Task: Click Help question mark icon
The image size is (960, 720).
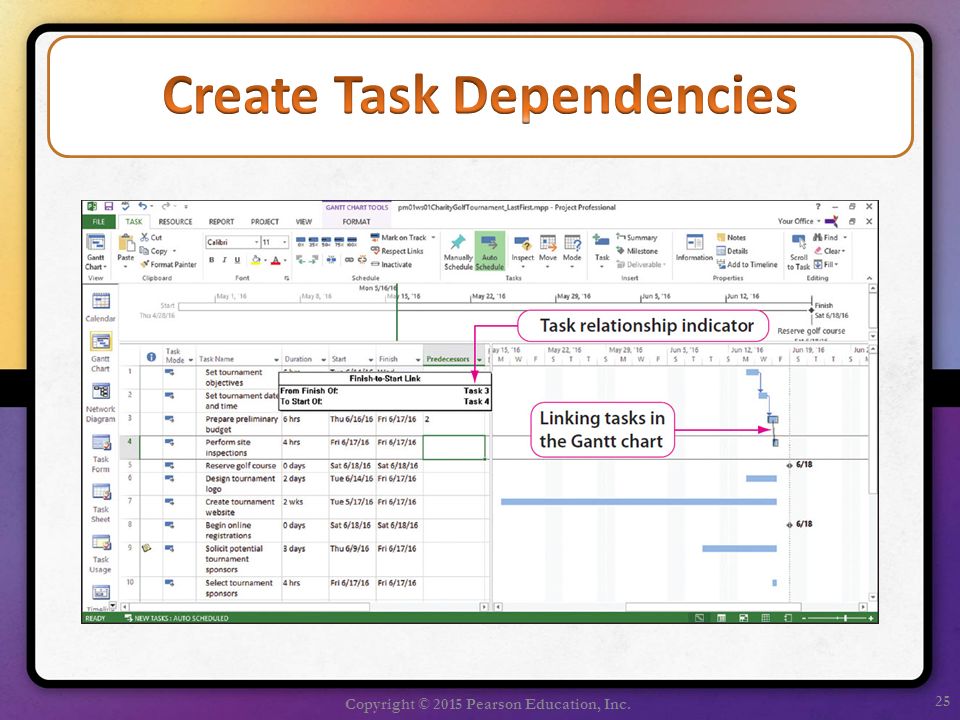Action: point(818,207)
